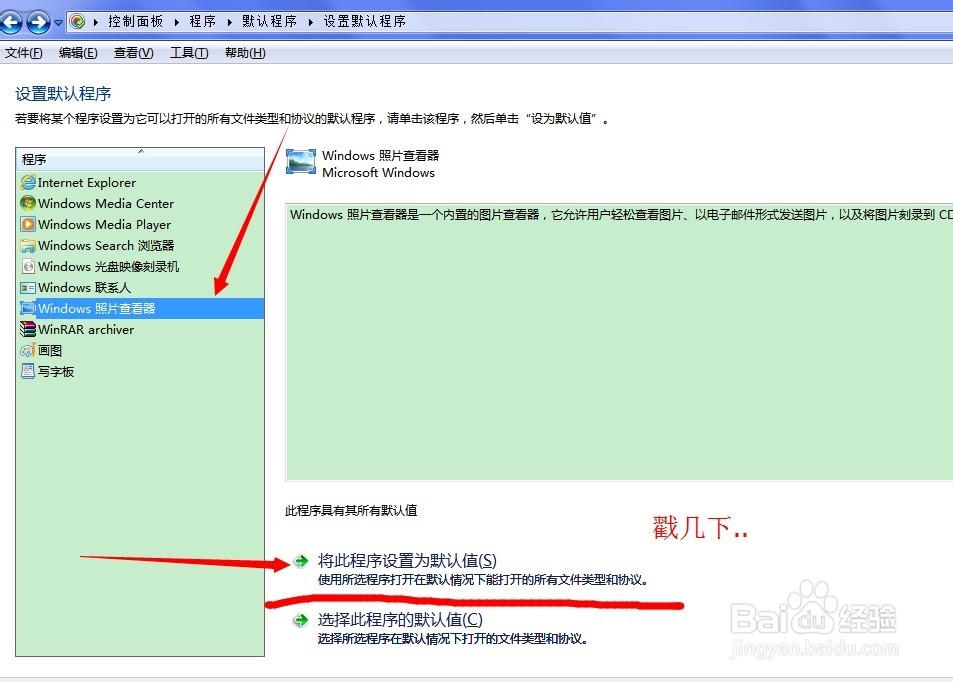The width and height of the screenshot is (953, 682).
Task: Go to 程序 breadcrumb segment
Action: click(202, 21)
